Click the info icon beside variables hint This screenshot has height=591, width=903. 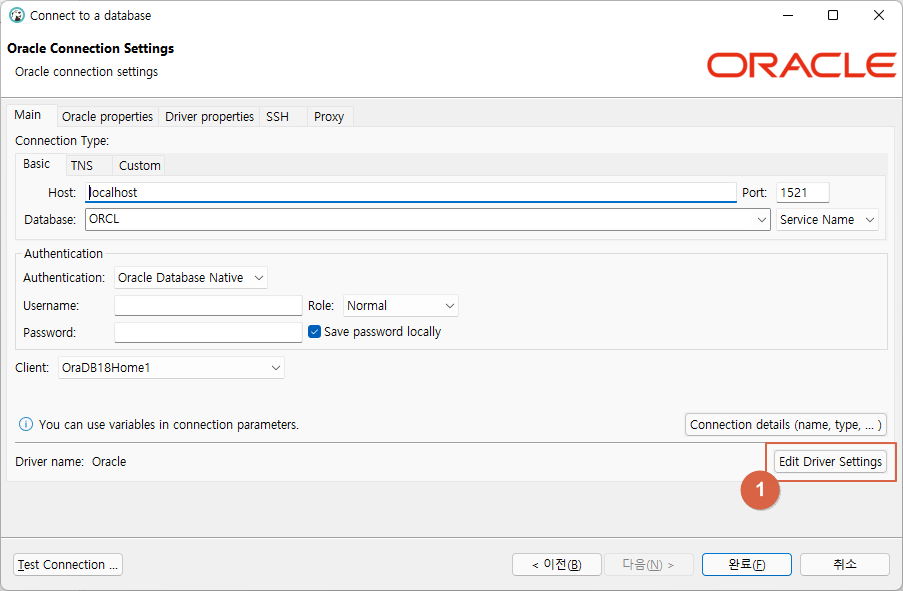click(26, 425)
